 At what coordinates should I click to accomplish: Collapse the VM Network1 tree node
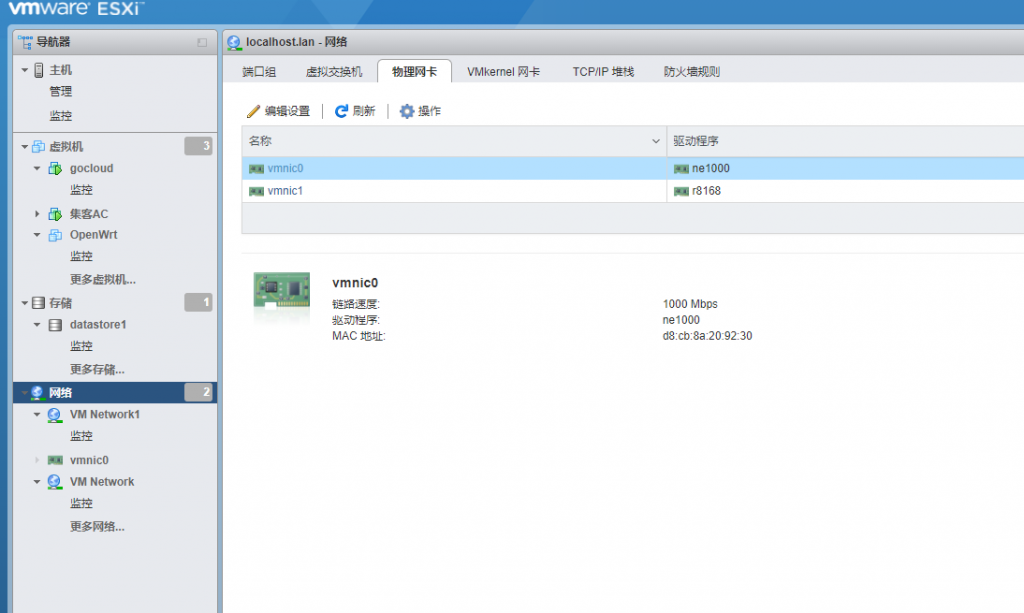pos(37,415)
